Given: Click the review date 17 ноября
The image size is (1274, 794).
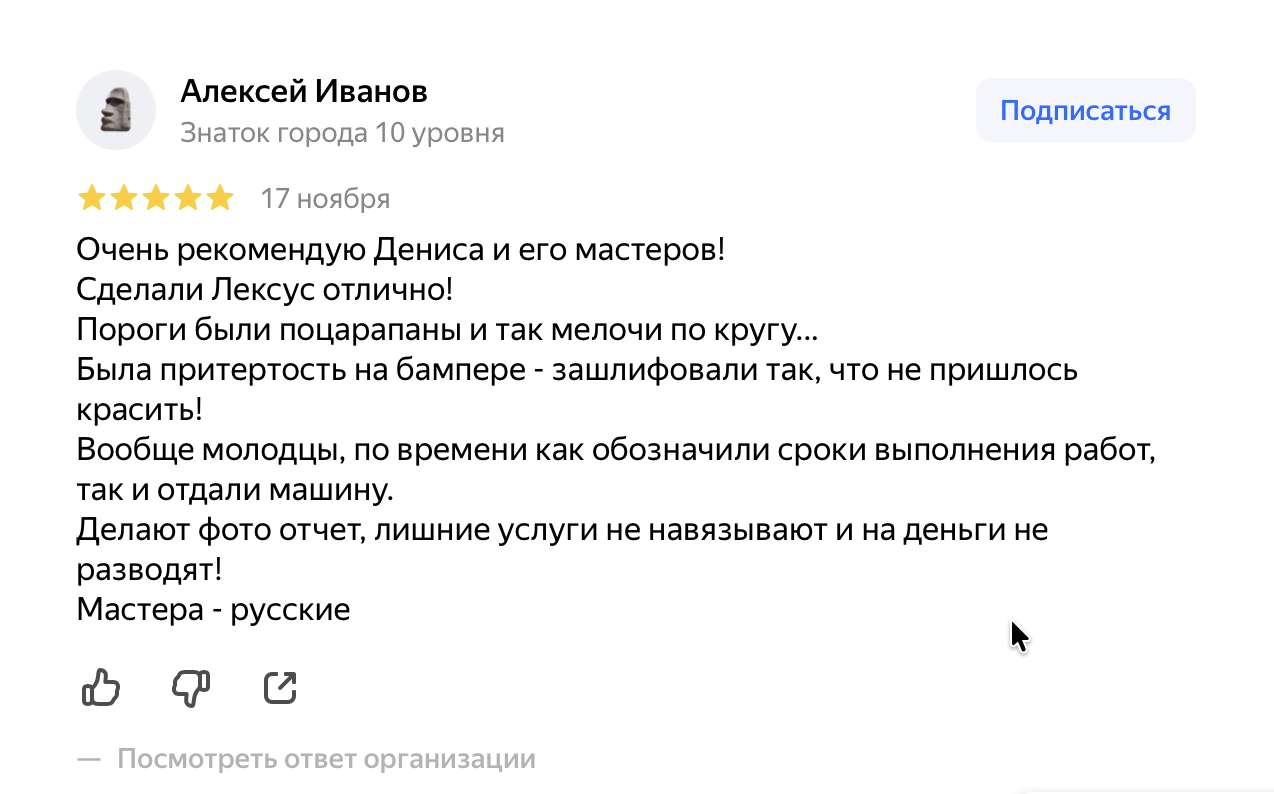Looking at the screenshot, I should (x=325, y=199).
